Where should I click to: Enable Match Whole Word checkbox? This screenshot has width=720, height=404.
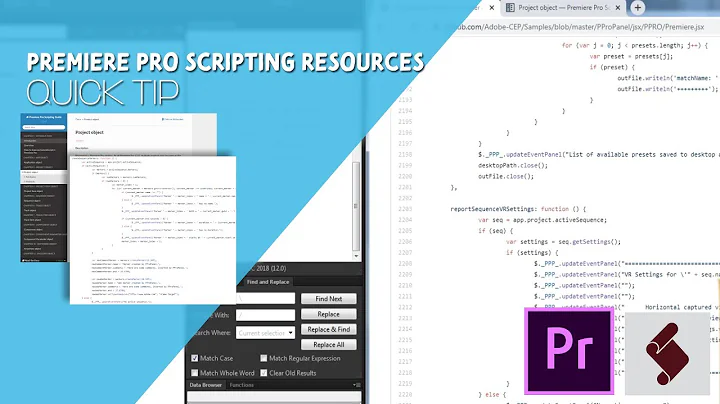click(195, 373)
